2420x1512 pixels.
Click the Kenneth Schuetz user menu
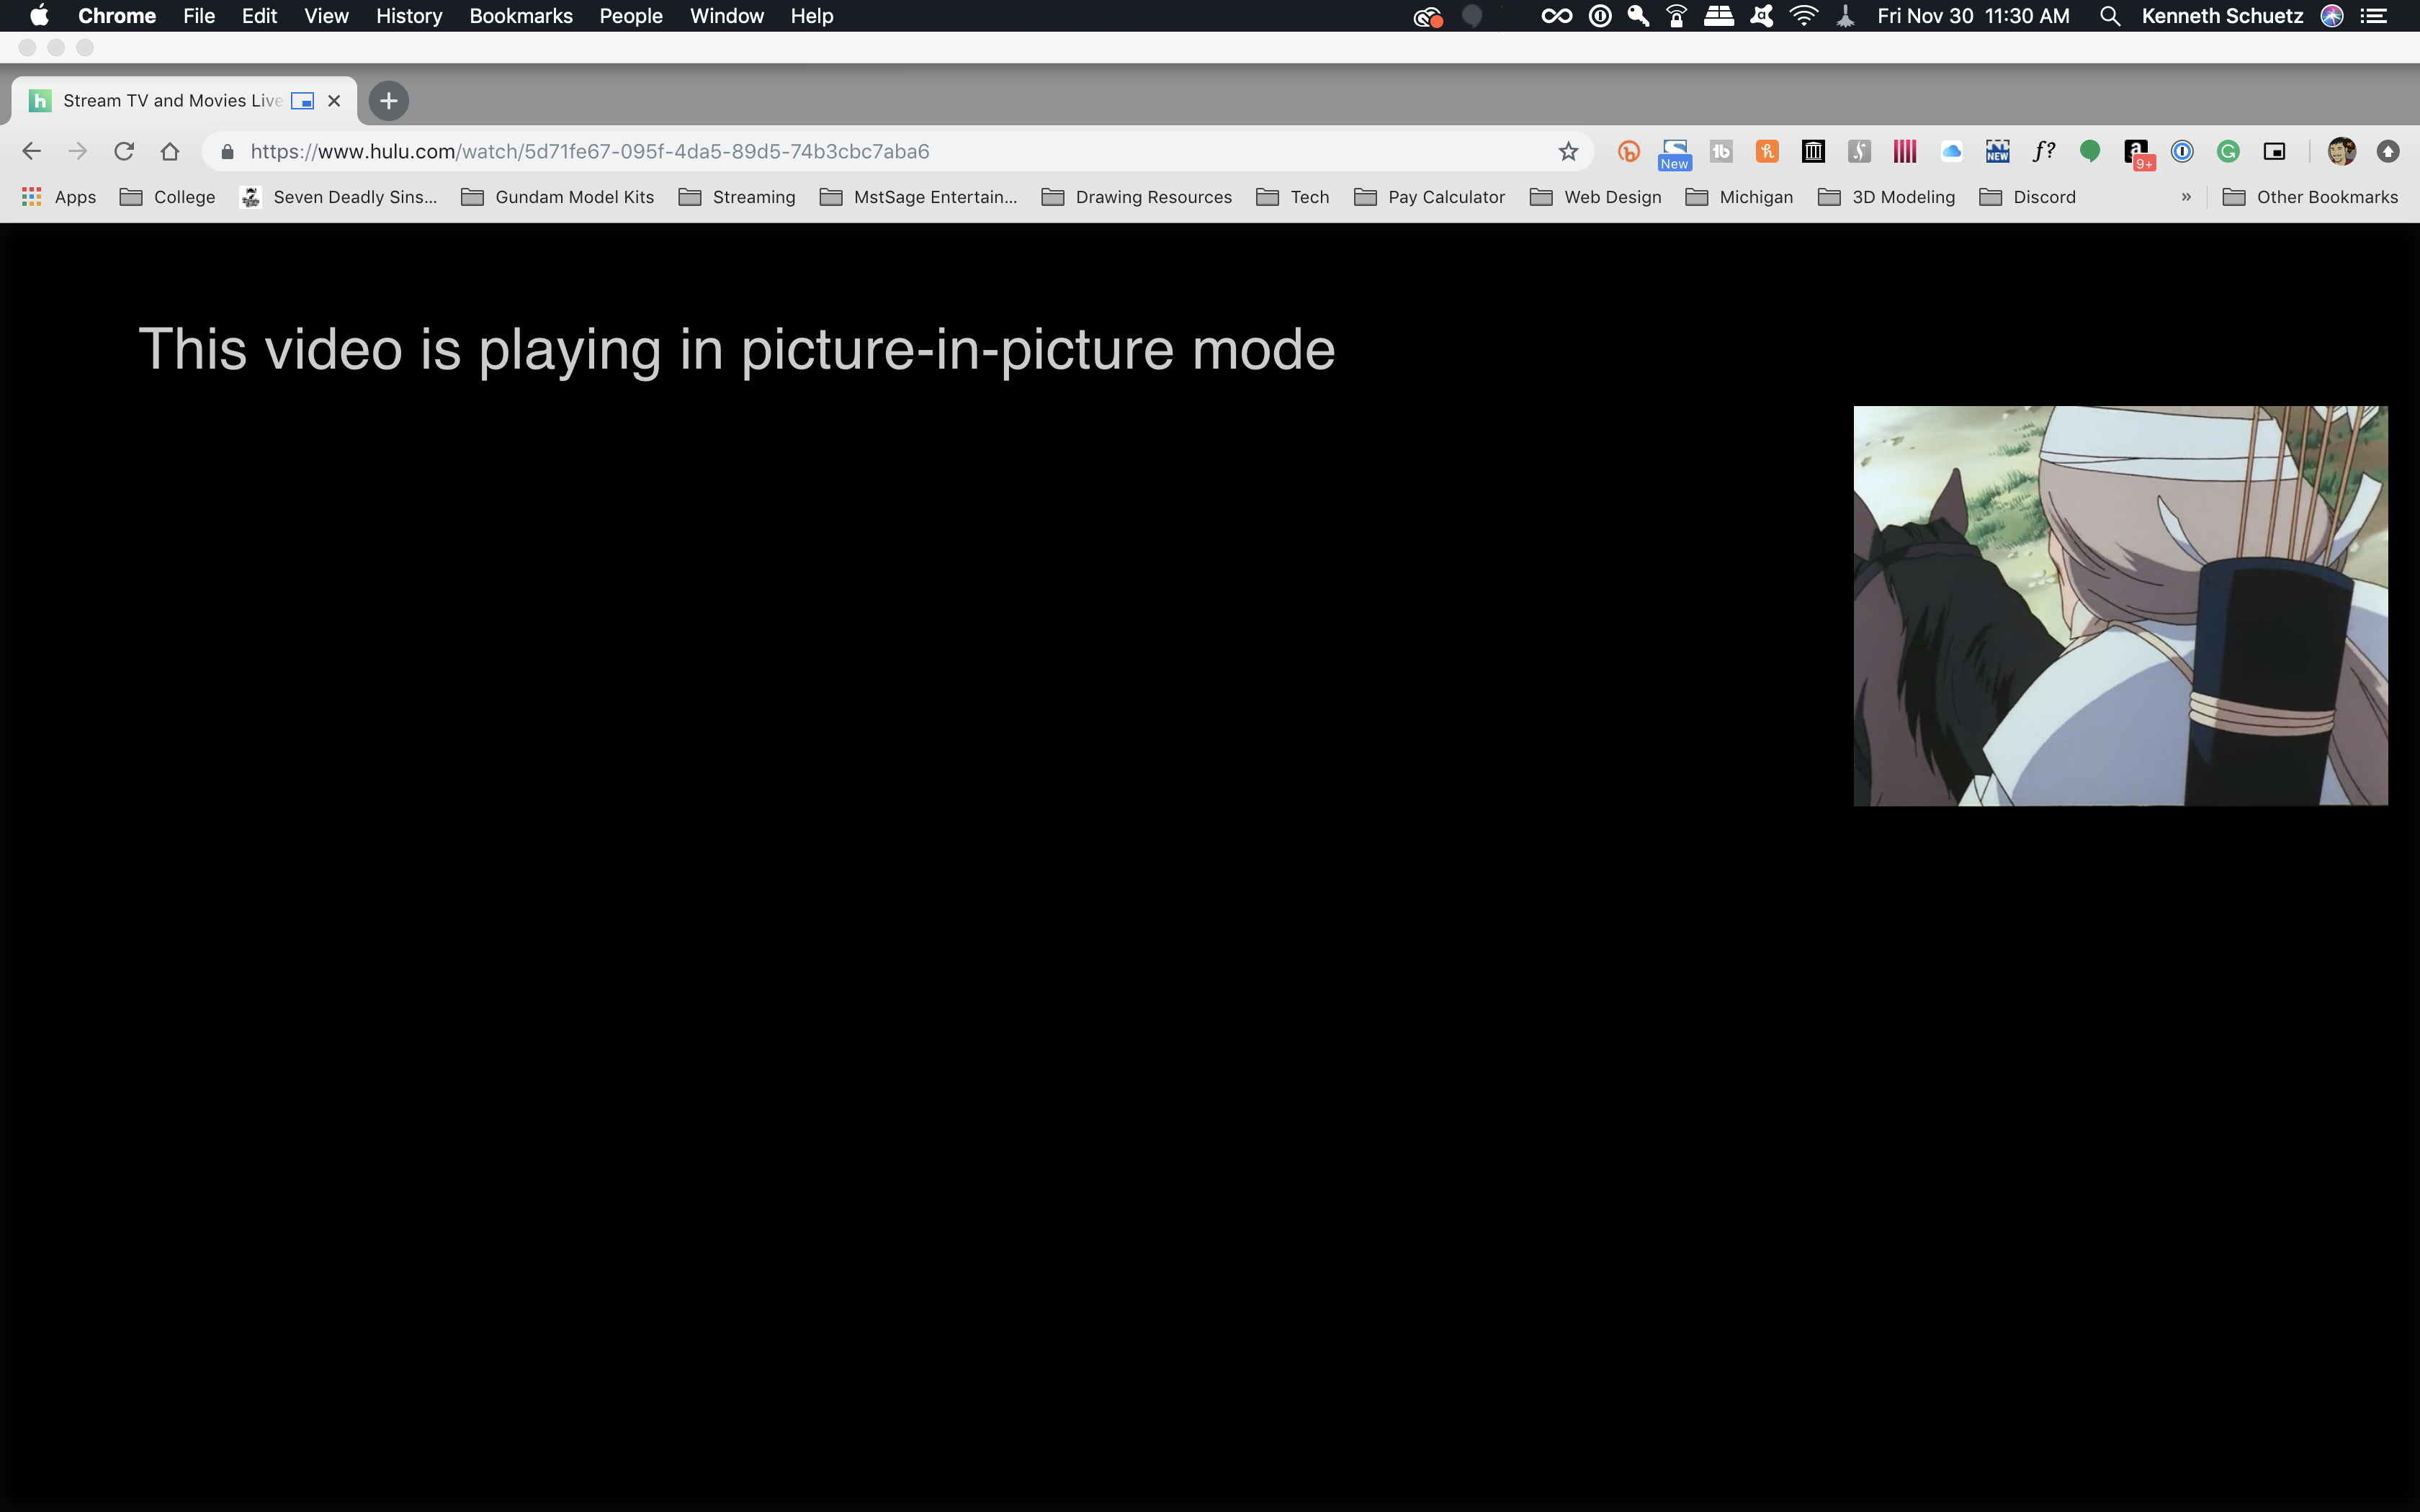2222,16
